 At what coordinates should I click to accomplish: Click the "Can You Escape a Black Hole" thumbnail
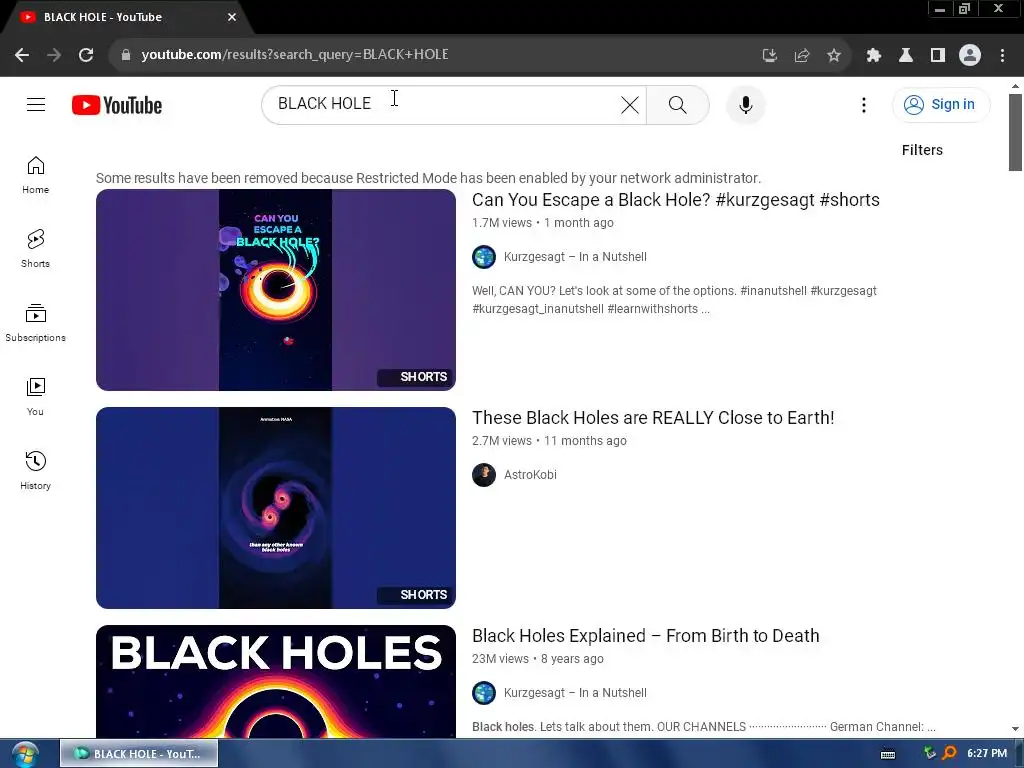(276, 290)
